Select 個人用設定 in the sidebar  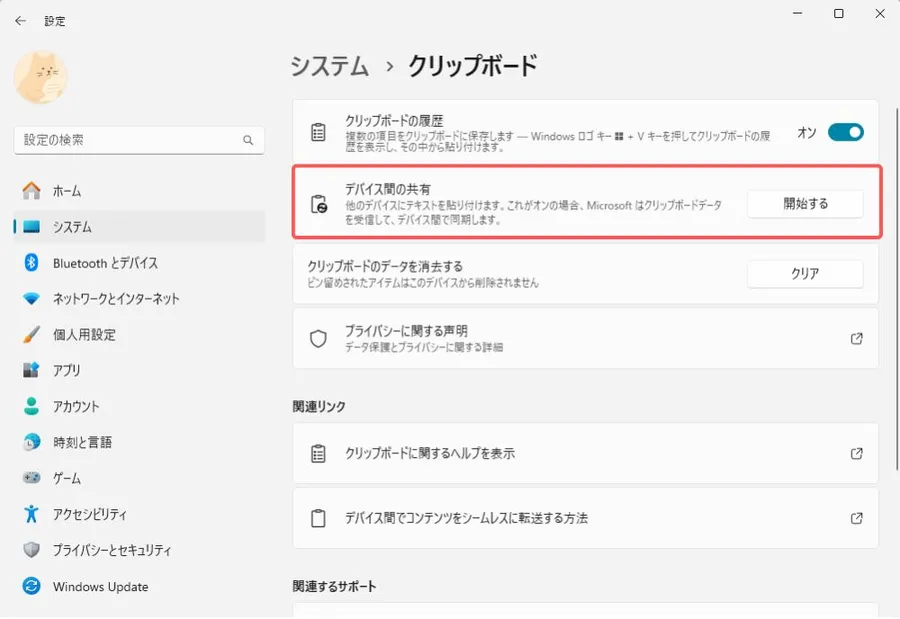pyautogui.click(x=84, y=335)
